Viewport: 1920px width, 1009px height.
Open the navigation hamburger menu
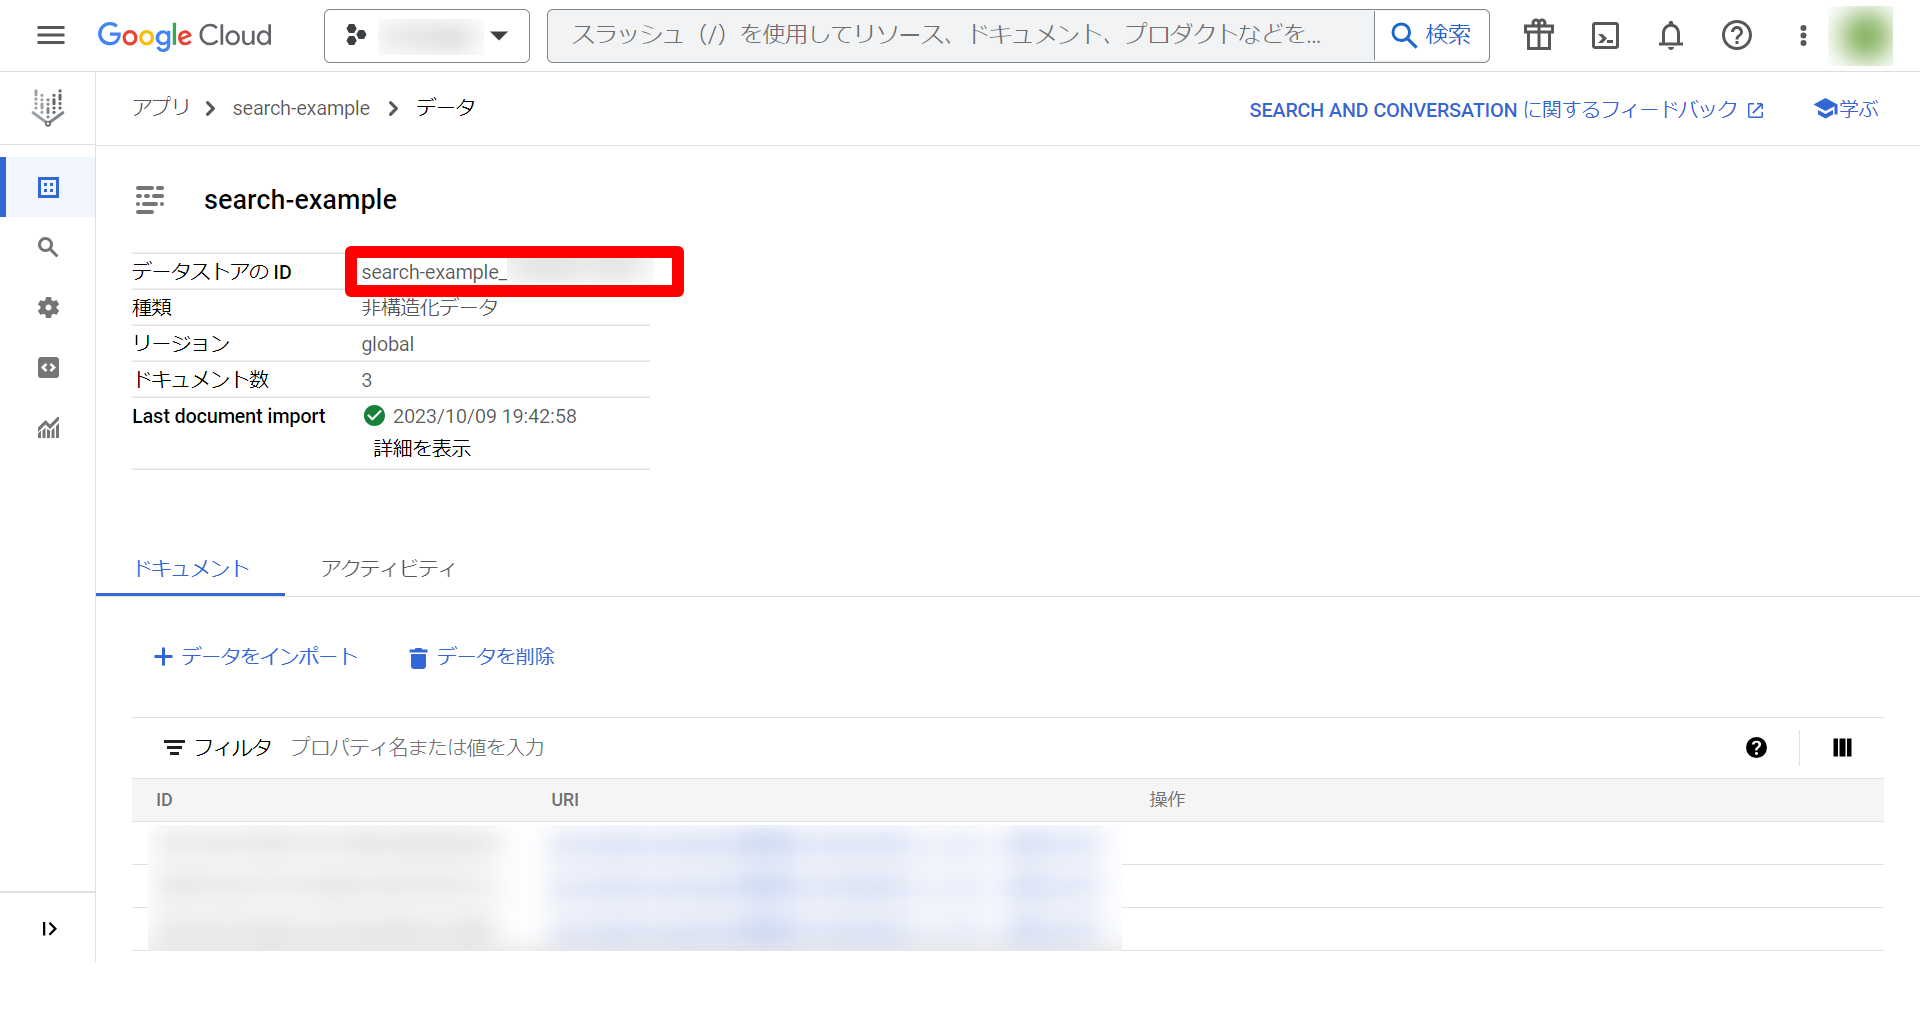tap(50, 35)
